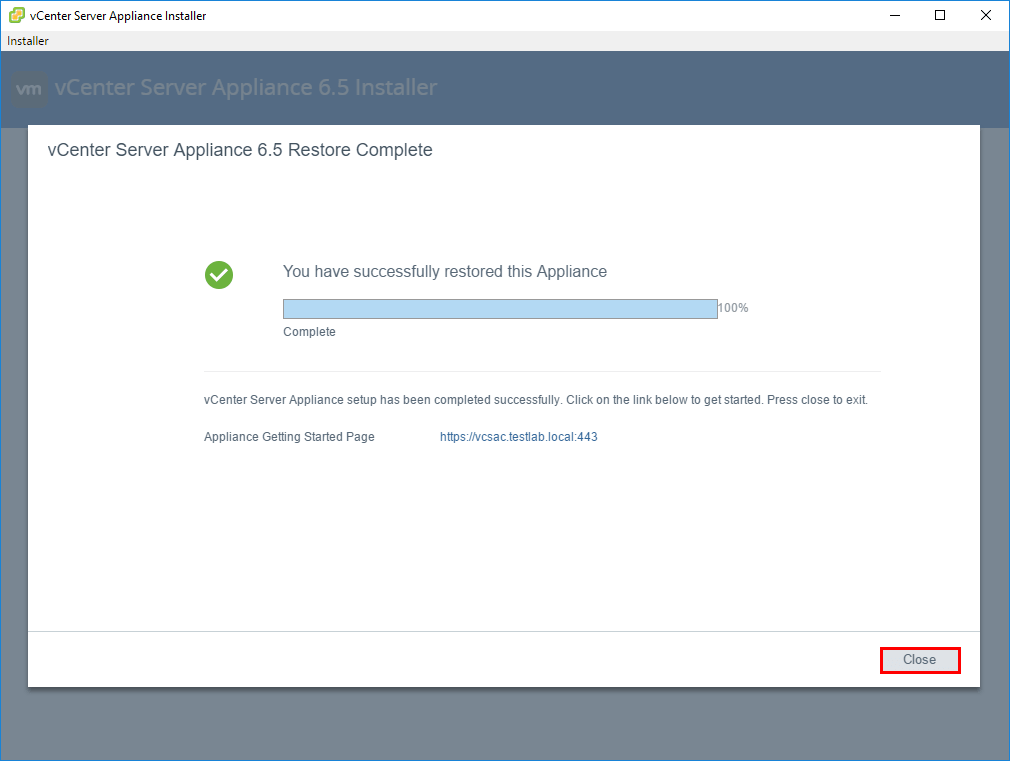This screenshot has width=1010, height=761.
Task: Click 'You have successfully restored this Appliance' text
Action: pos(445,271)
